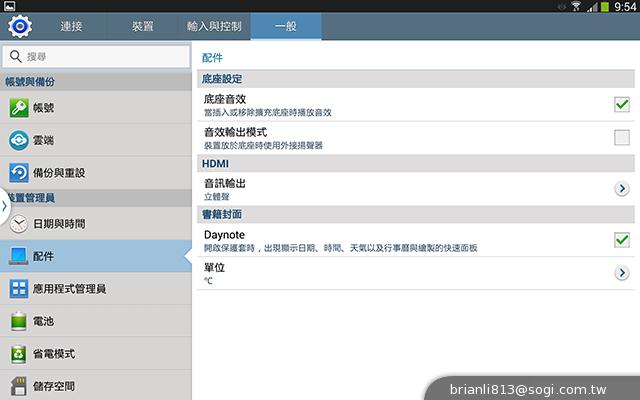
Task: Tap the Settings gear icon
Action: (20, 24)
